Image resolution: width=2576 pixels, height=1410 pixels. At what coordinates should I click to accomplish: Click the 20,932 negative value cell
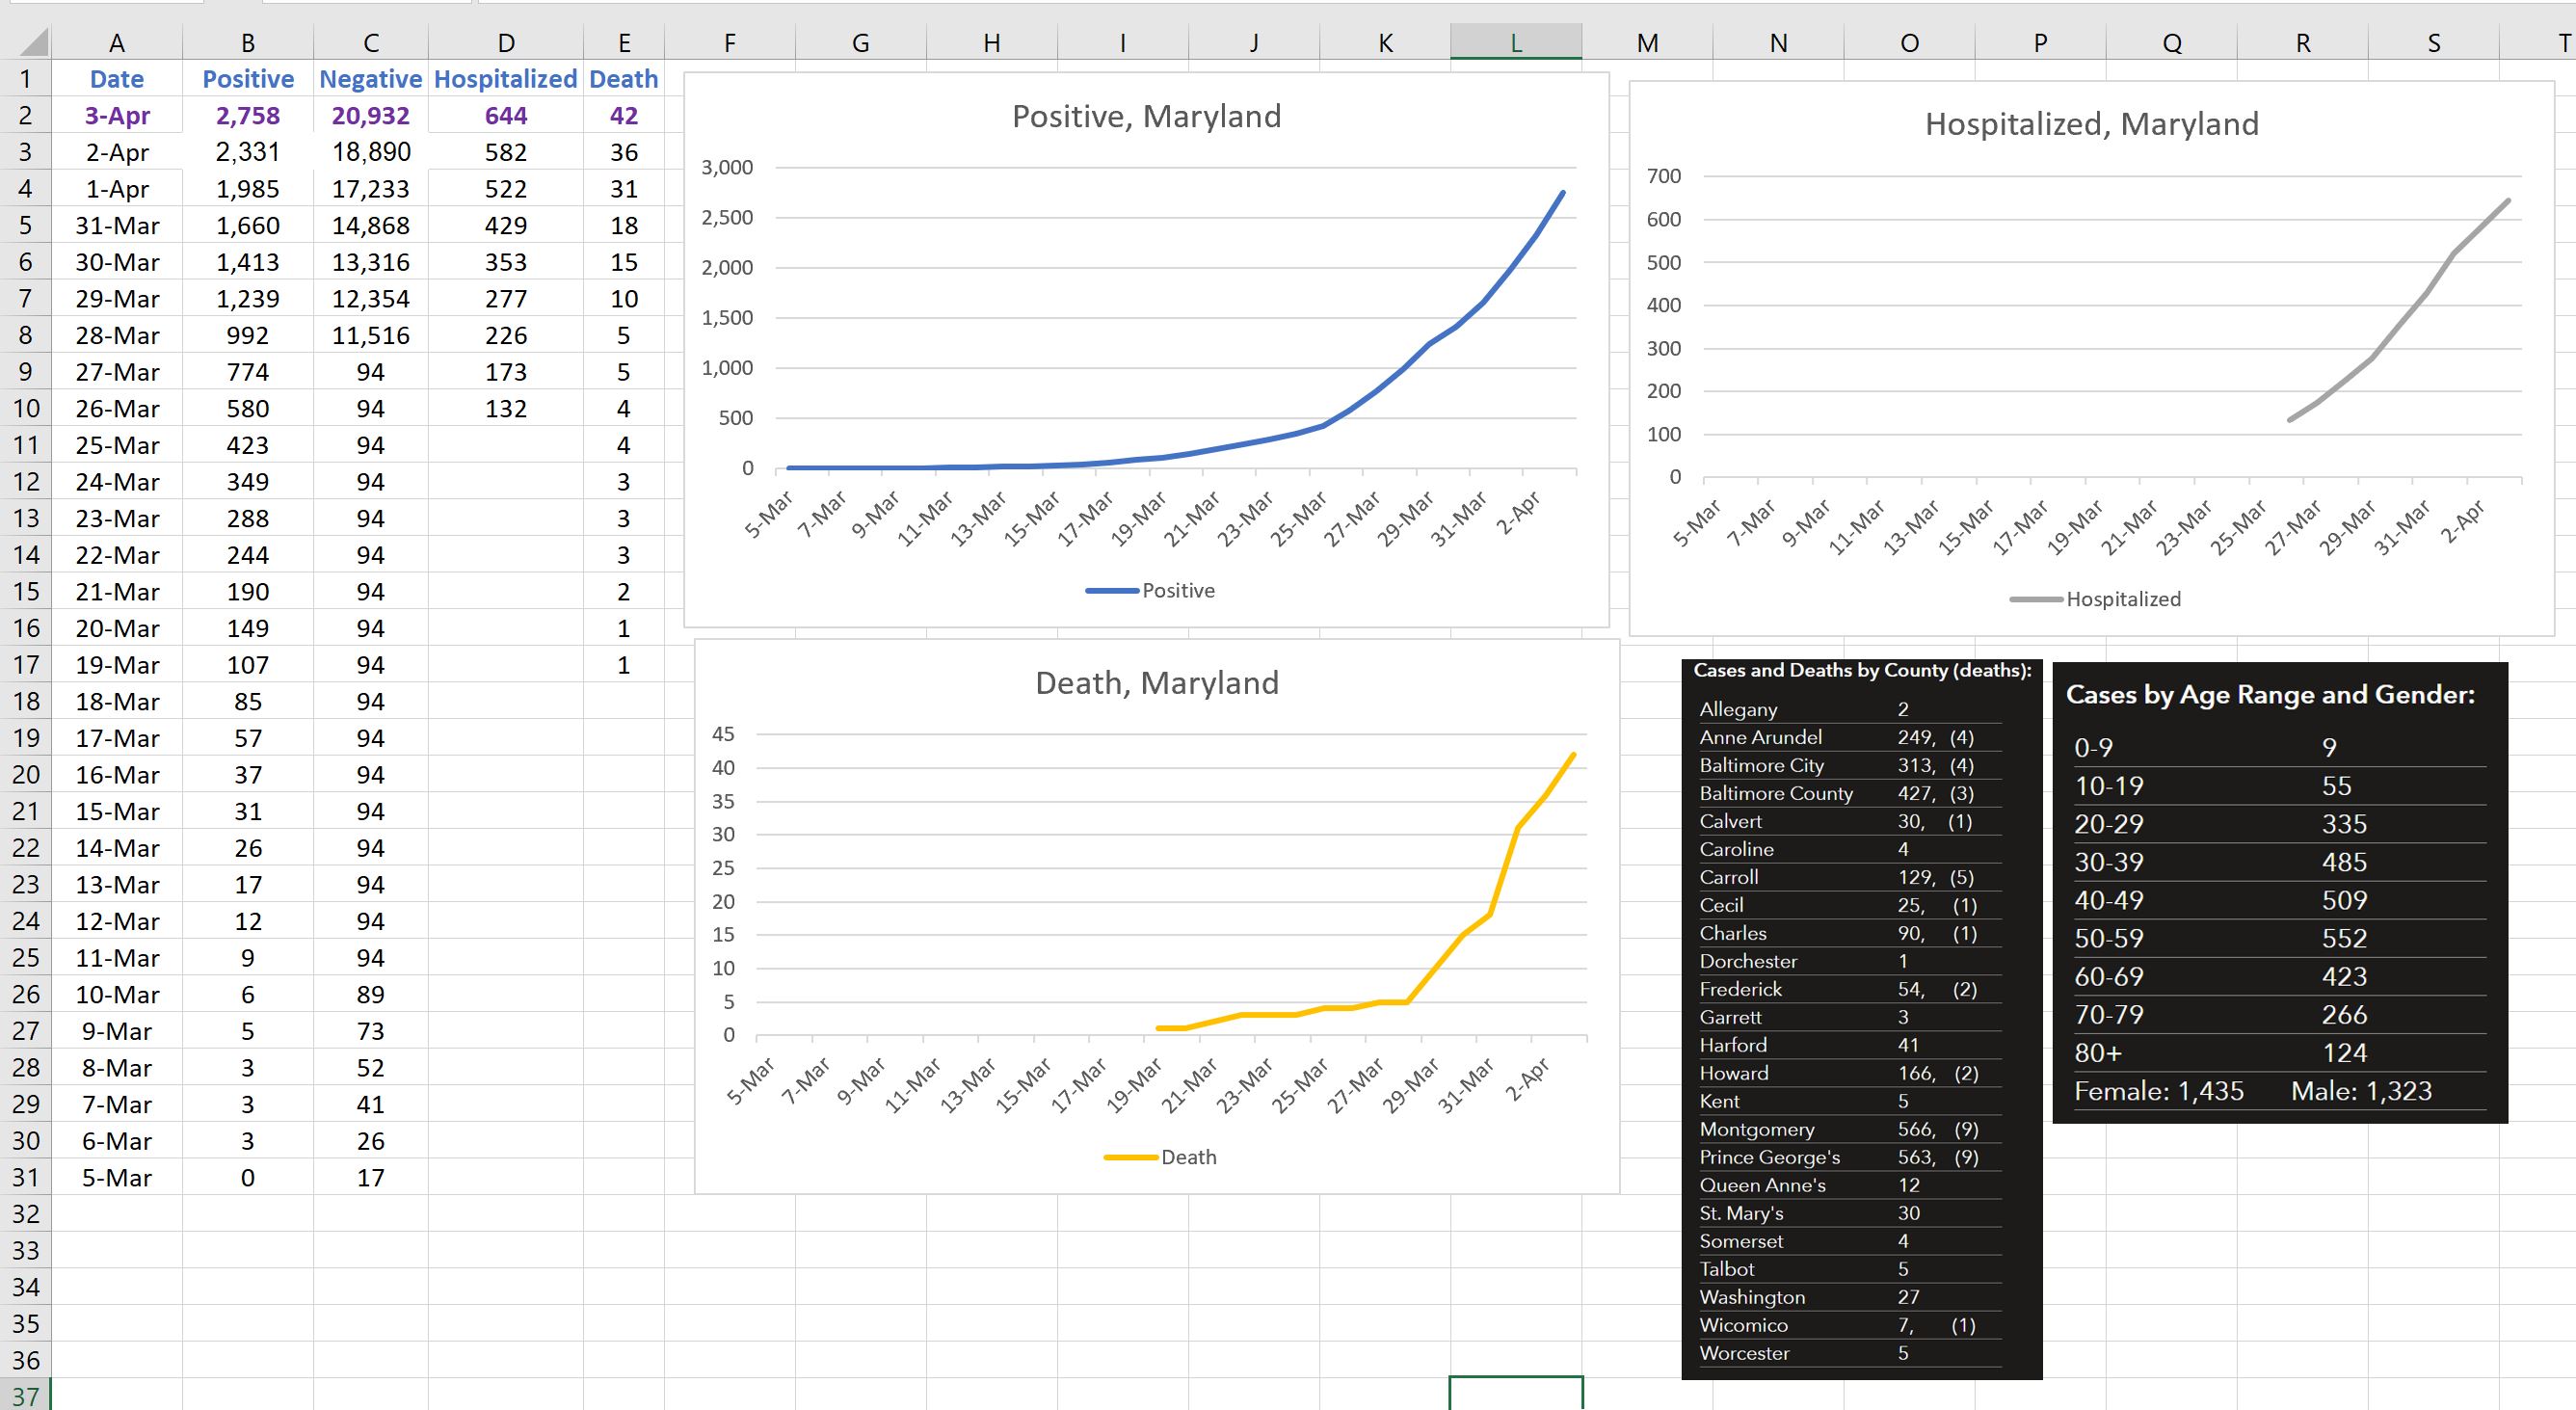(x=370, y=116)
